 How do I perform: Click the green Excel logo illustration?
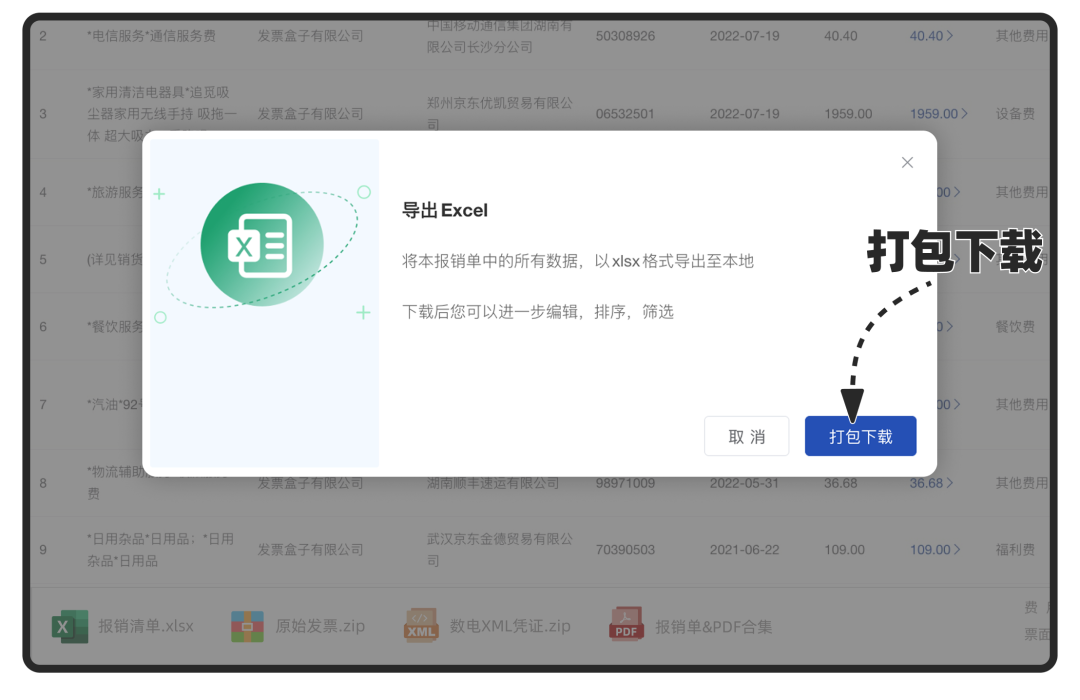[262, 245]
